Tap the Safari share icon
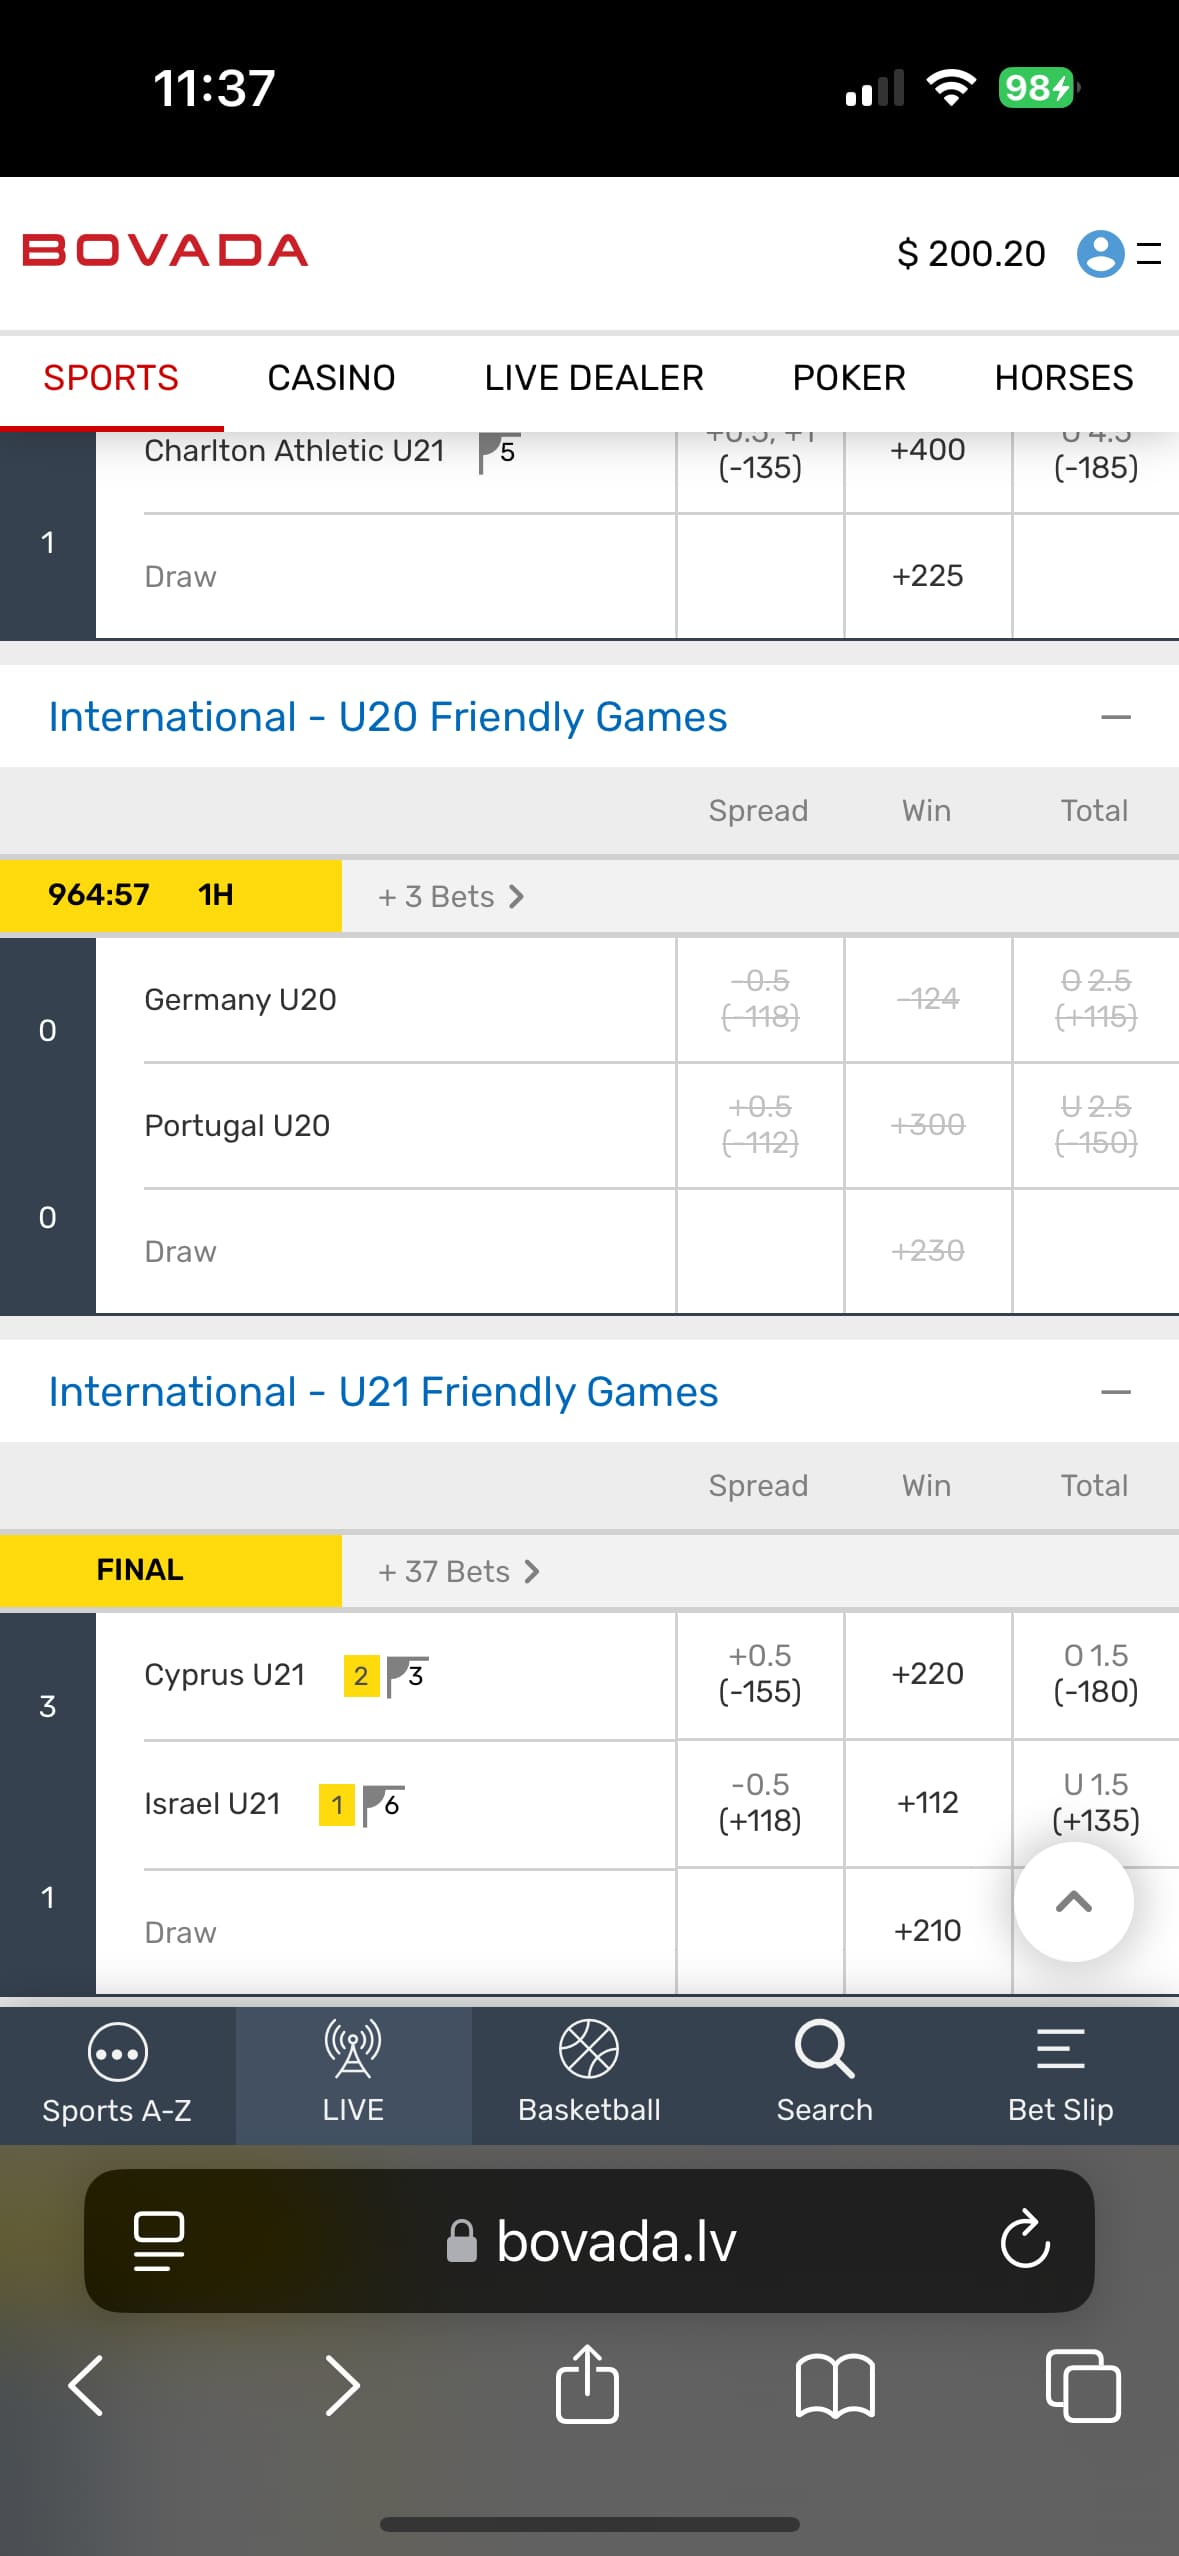 pos(587,2385)
